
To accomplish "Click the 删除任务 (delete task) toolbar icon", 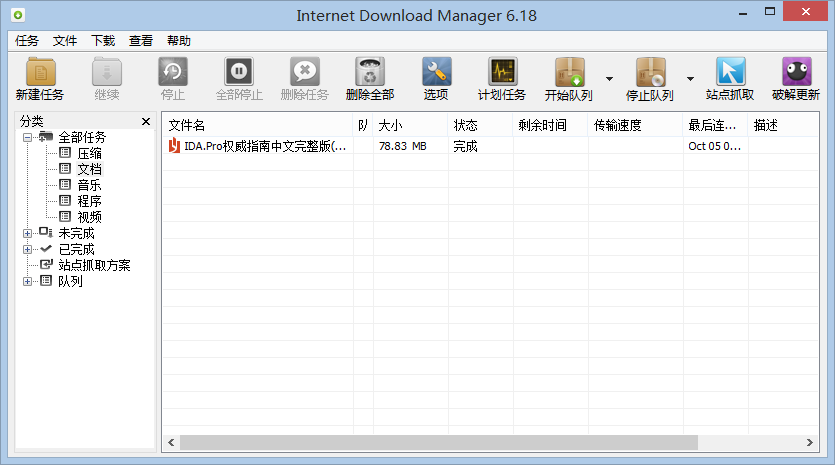I will [x=305, y=72].
